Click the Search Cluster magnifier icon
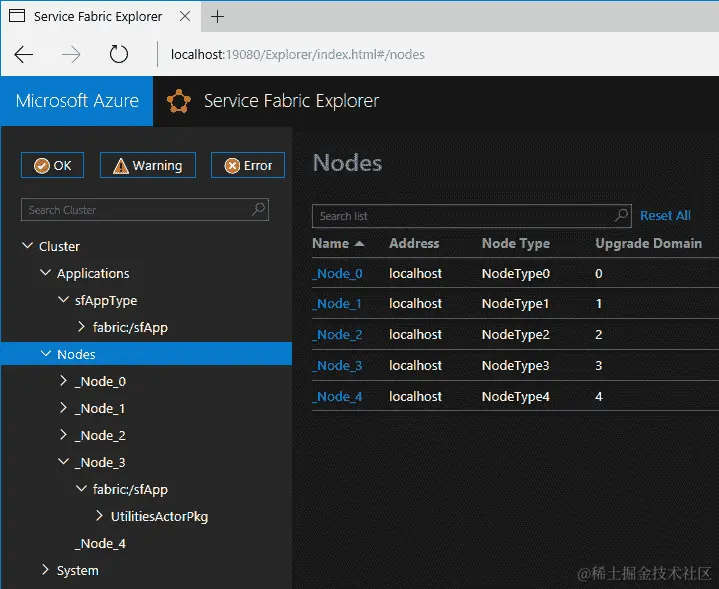The image size is (719, 589). click(x=259, y=209)
